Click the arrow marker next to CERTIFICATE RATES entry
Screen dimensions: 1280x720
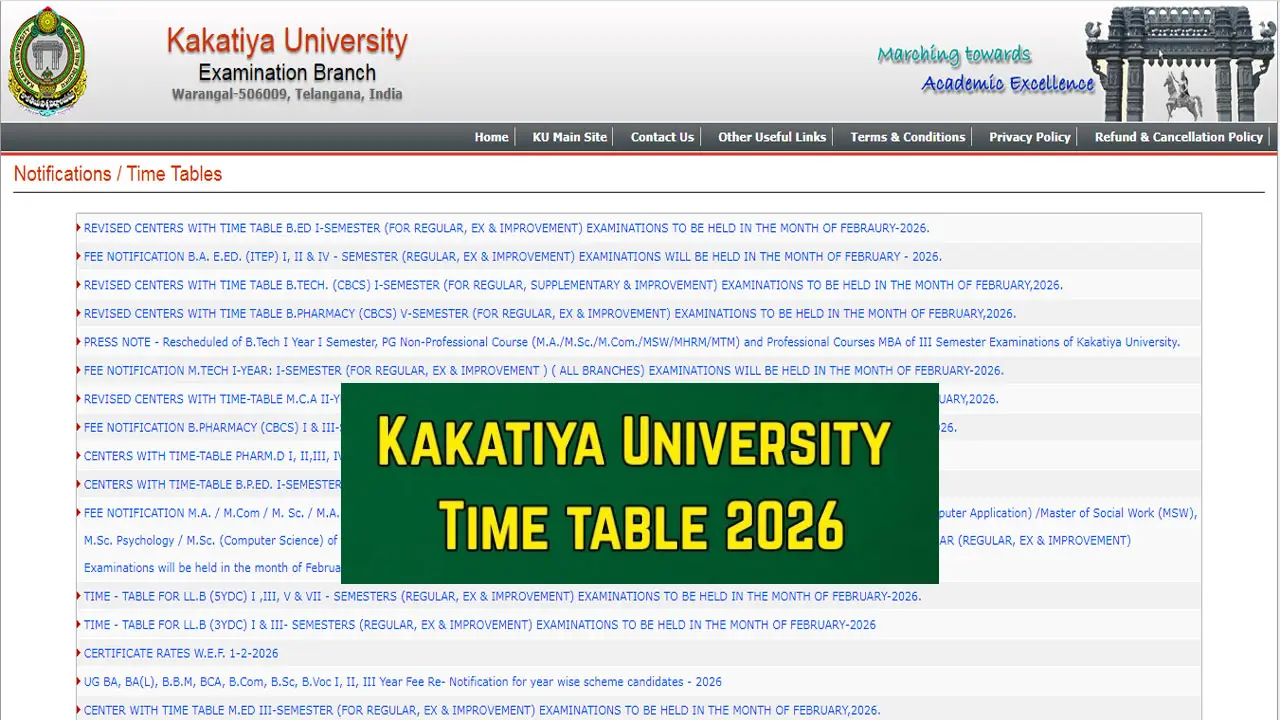tap(79, 653)
